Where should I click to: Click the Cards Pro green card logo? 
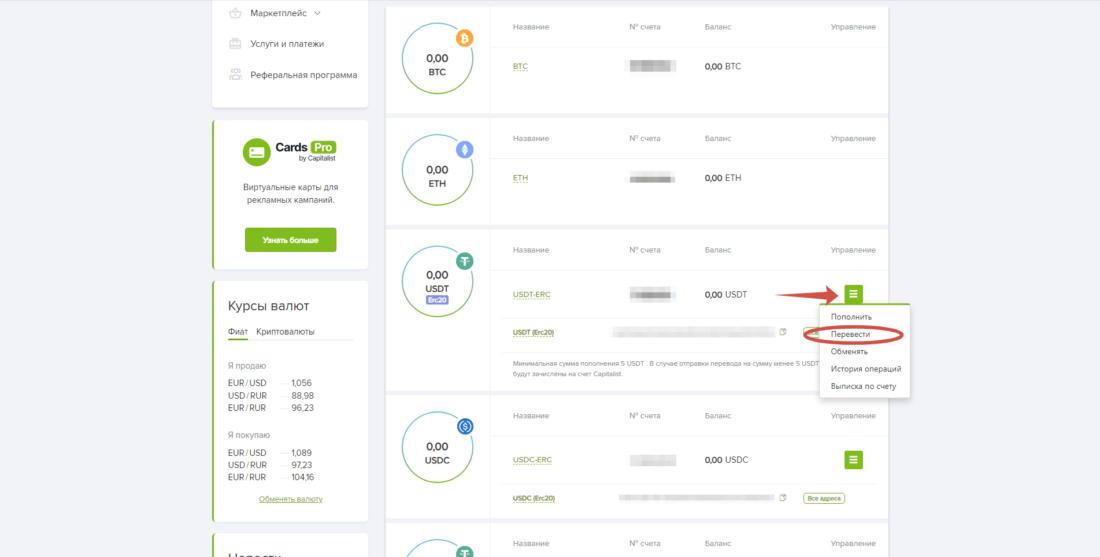point(257,152)
